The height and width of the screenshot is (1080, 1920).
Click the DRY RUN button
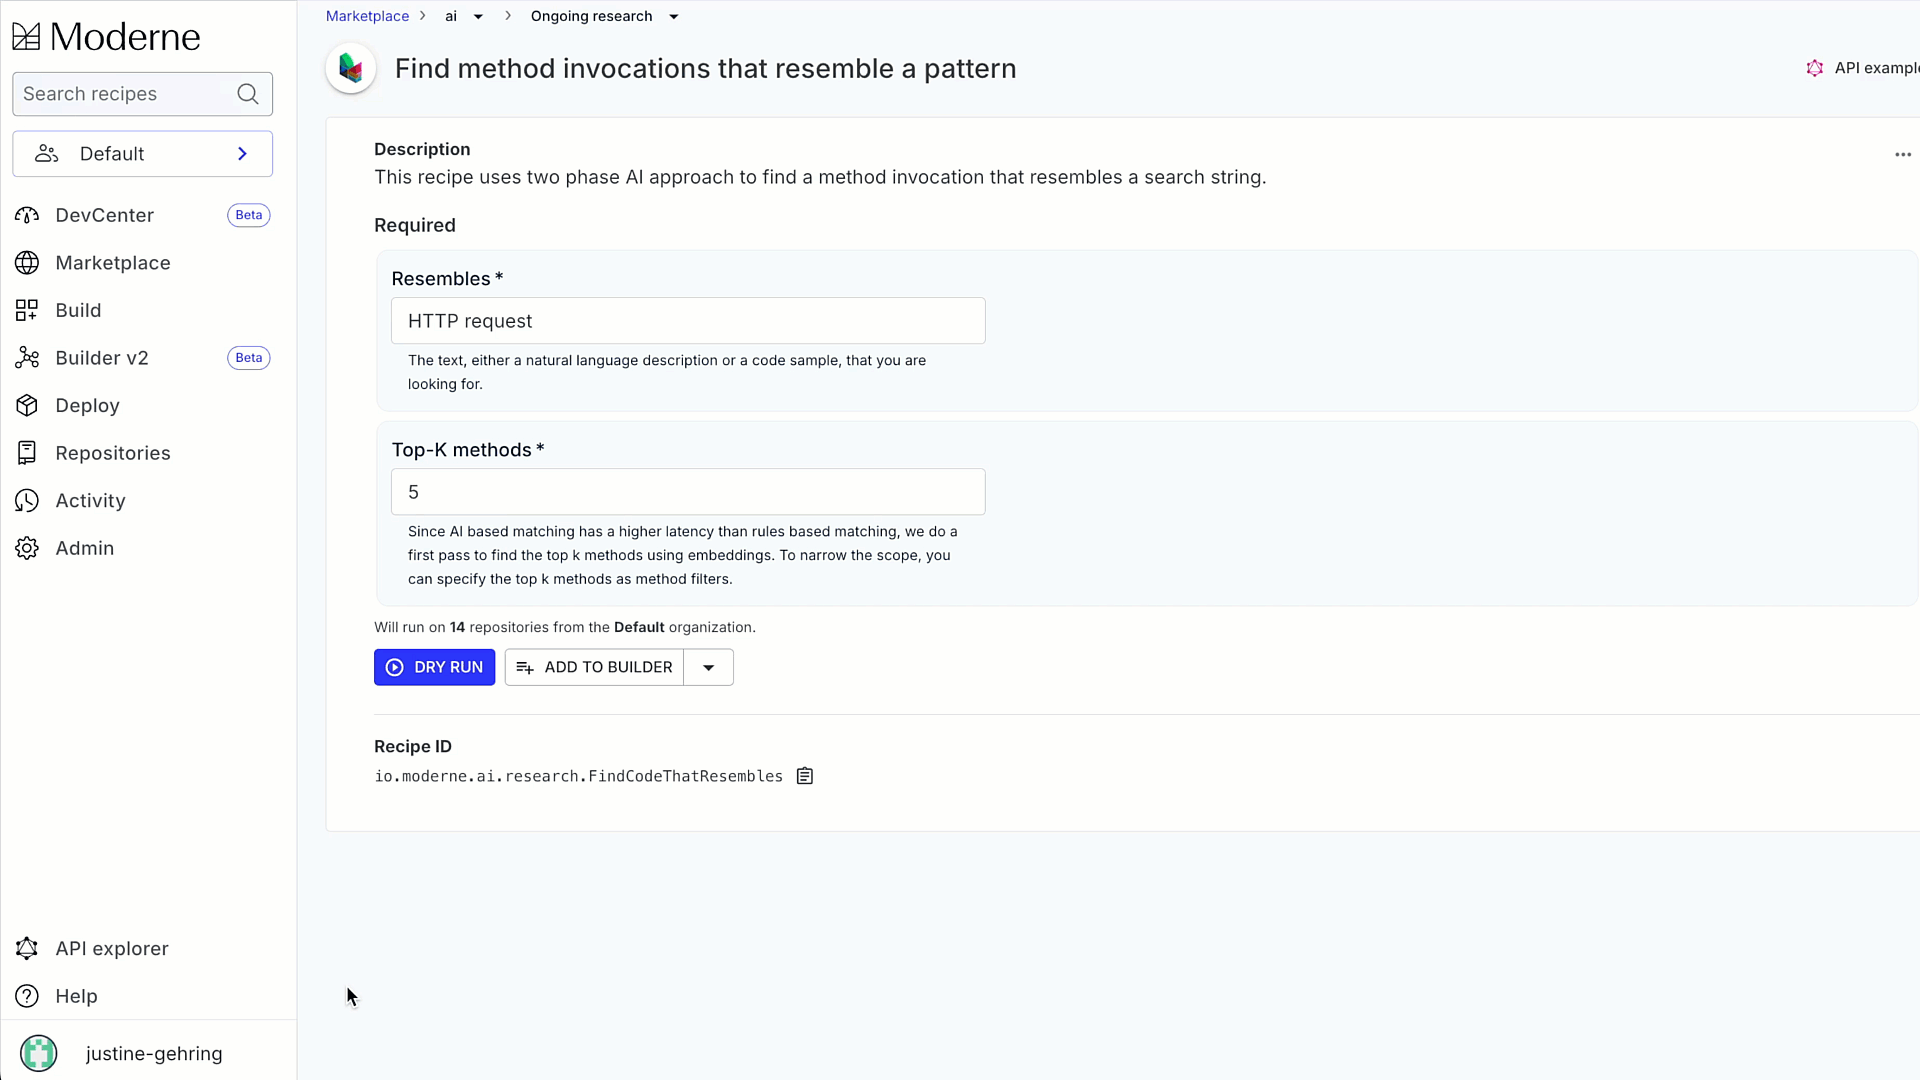point(434,667)
